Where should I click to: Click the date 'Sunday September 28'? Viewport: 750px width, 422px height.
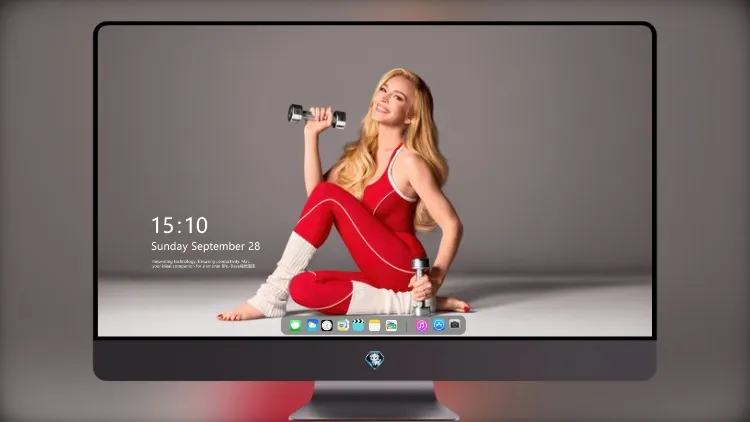206,246
